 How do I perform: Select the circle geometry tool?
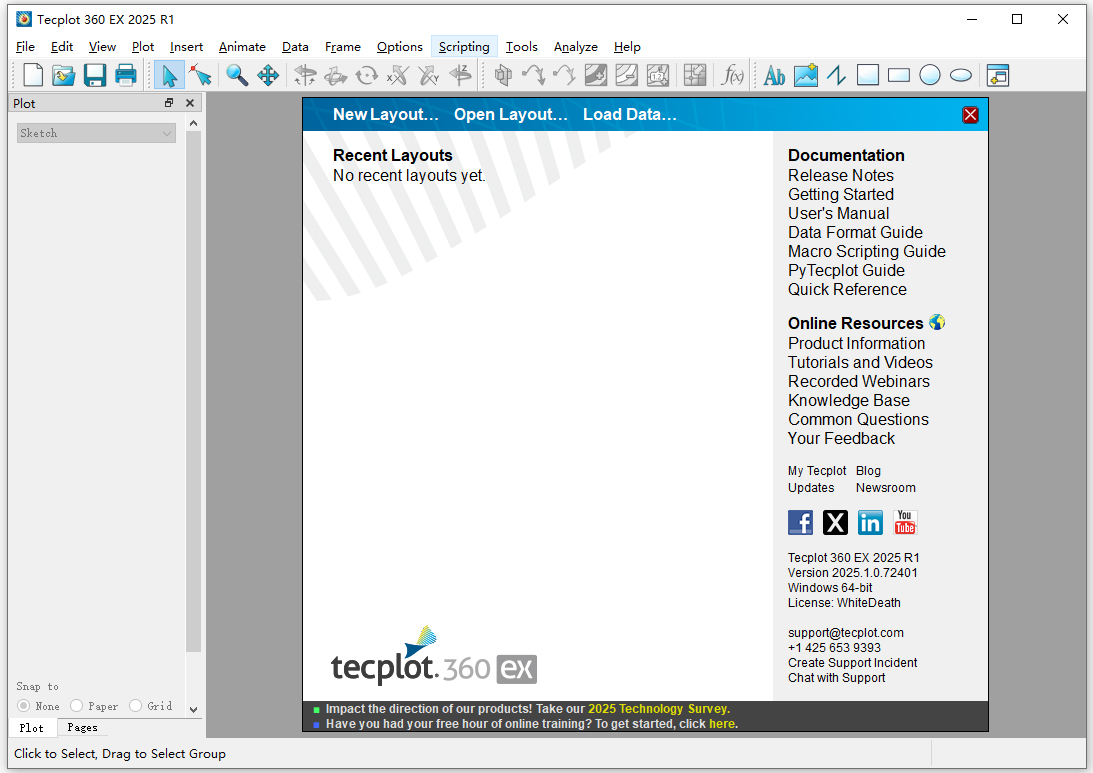click(x=929, y=75)
